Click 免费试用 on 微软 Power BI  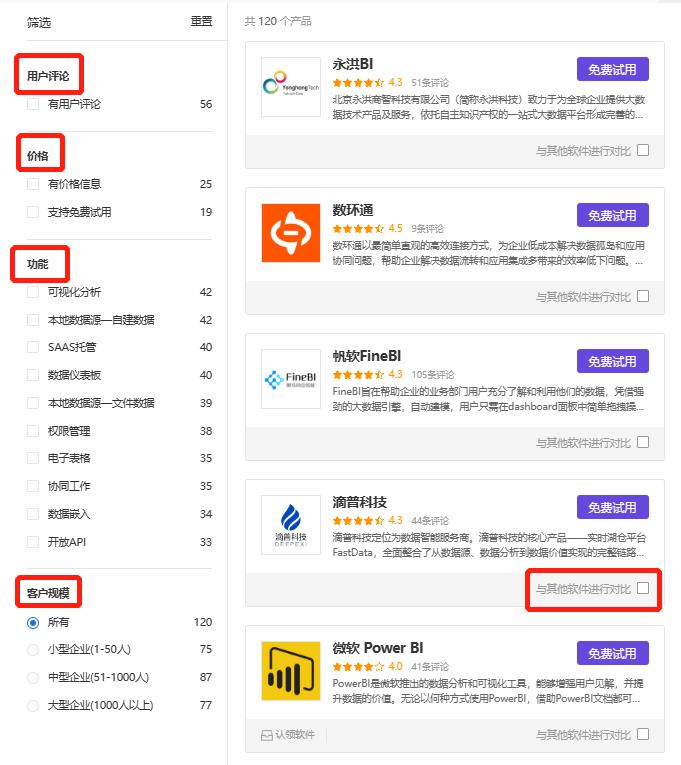pyautogui.click(x=613, y=653)
